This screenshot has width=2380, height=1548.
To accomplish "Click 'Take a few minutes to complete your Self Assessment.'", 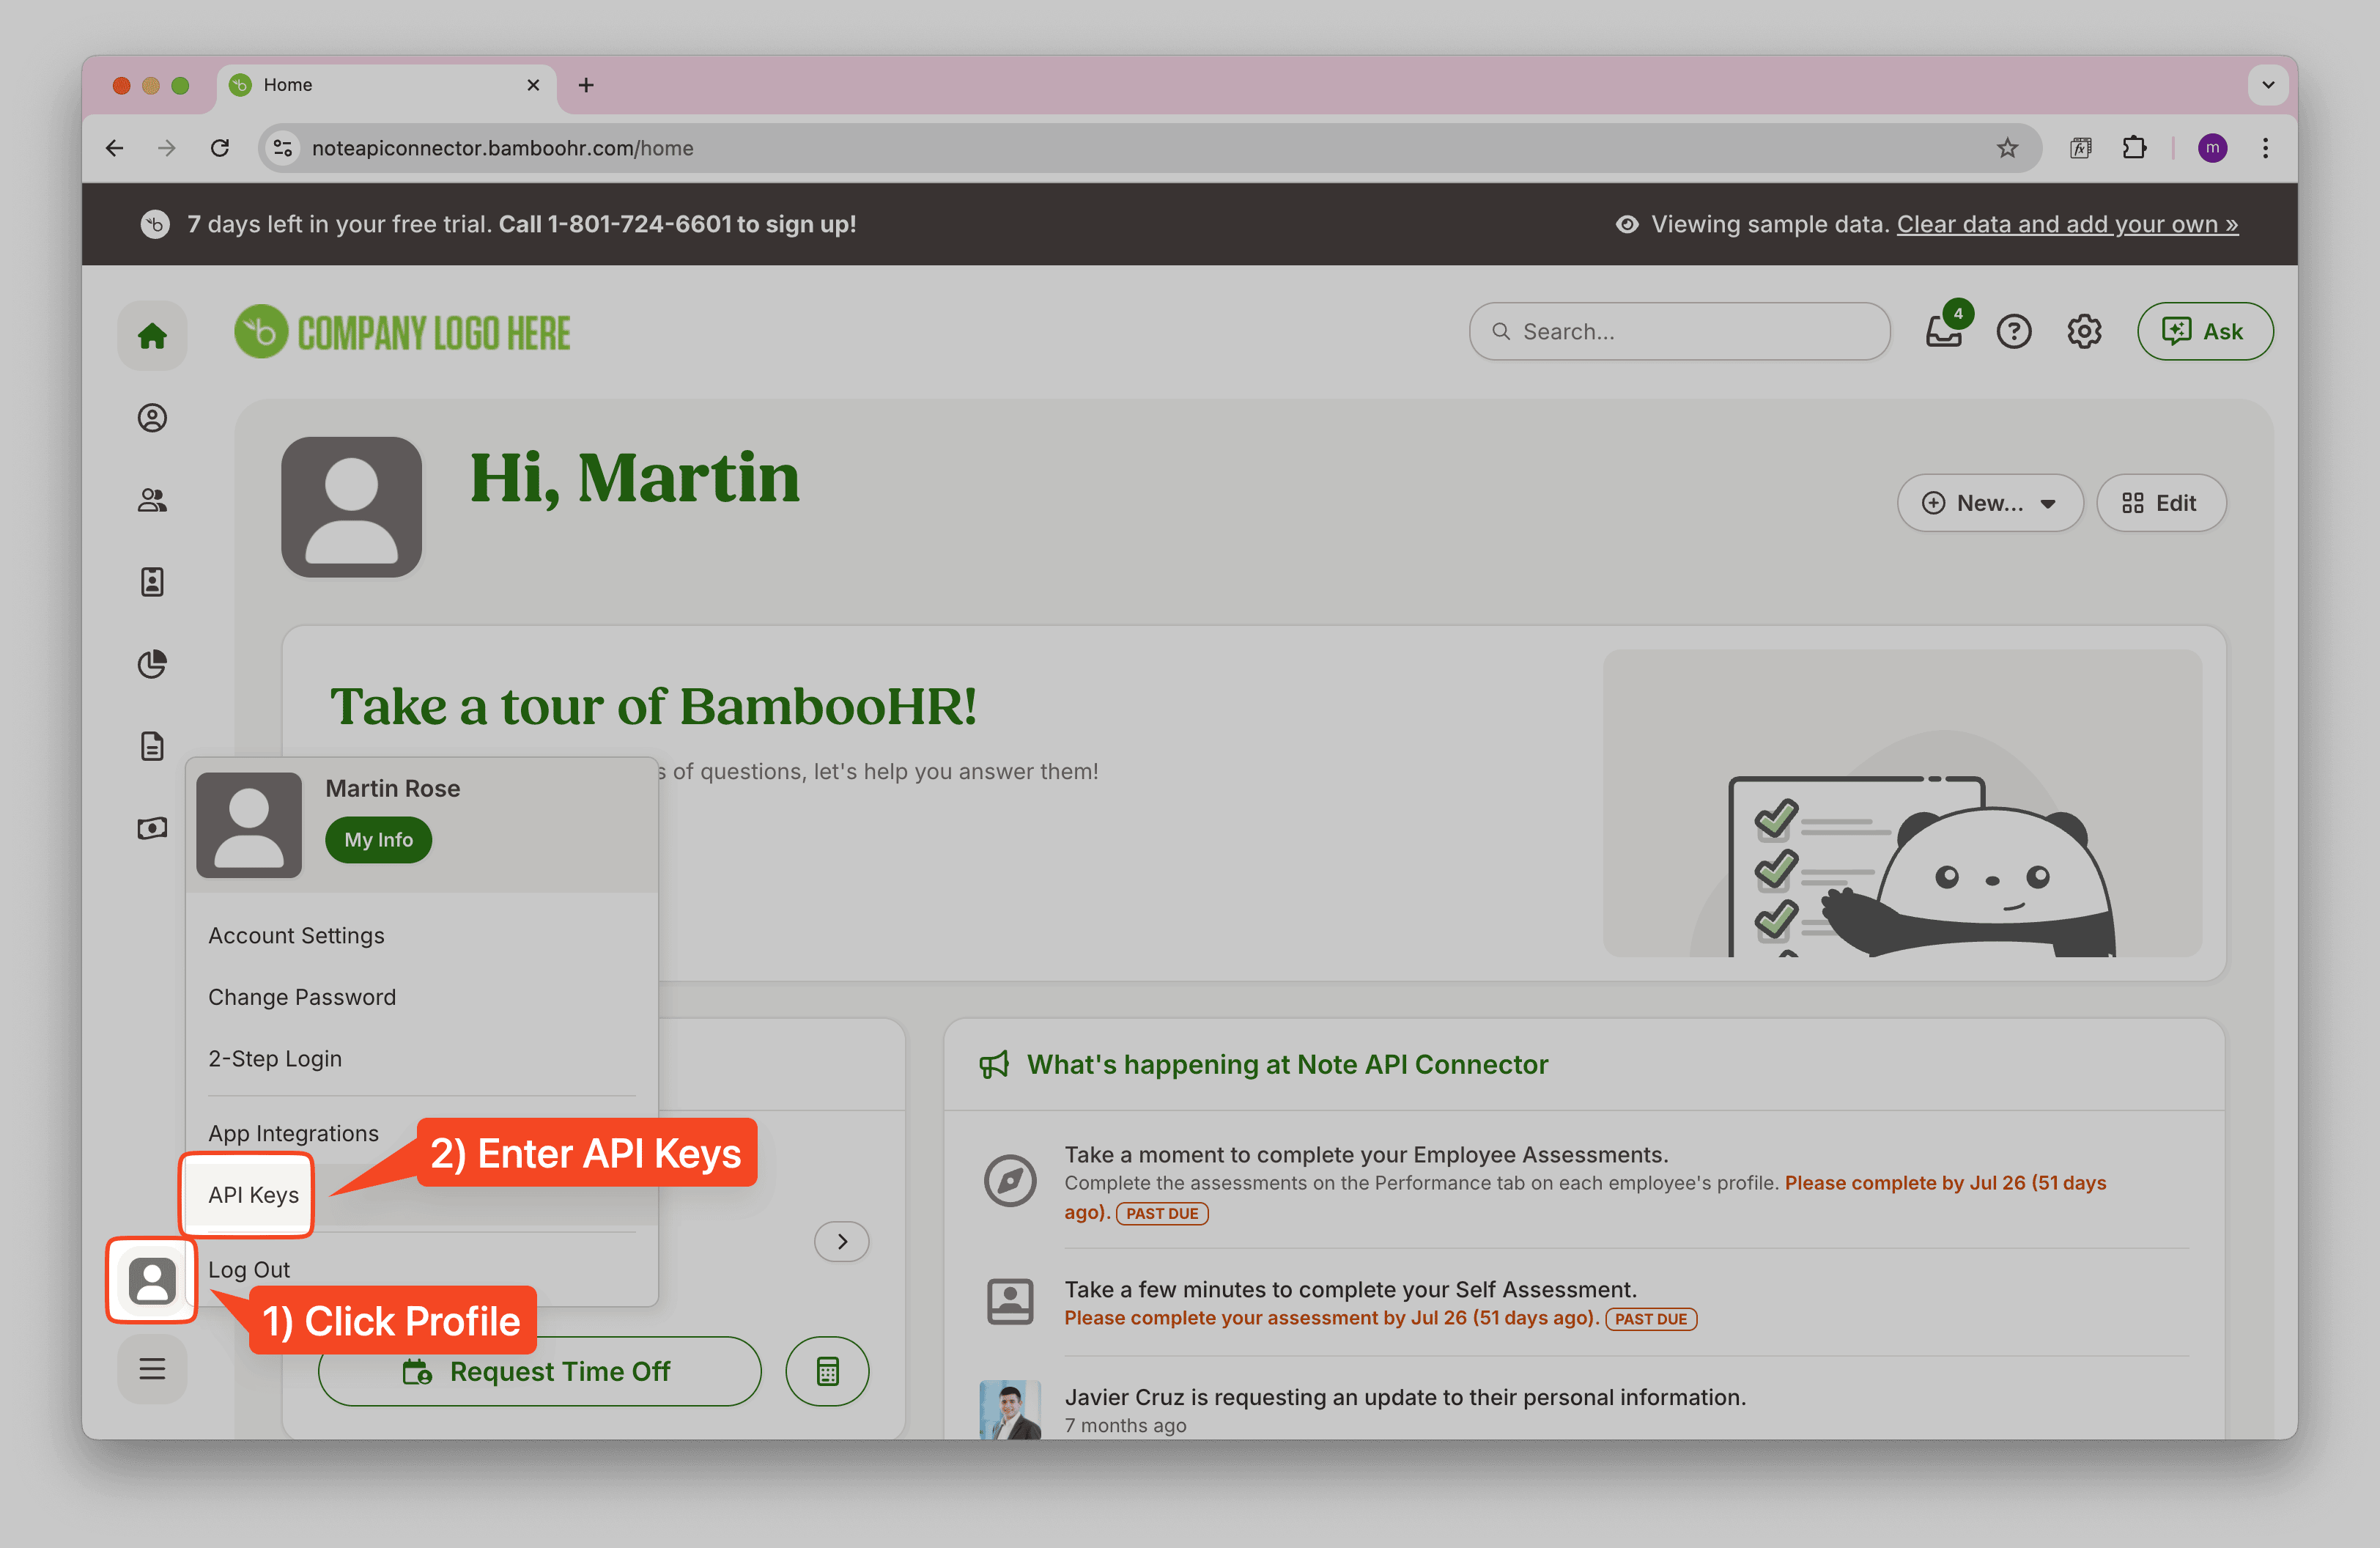I will [1350, 1289].
